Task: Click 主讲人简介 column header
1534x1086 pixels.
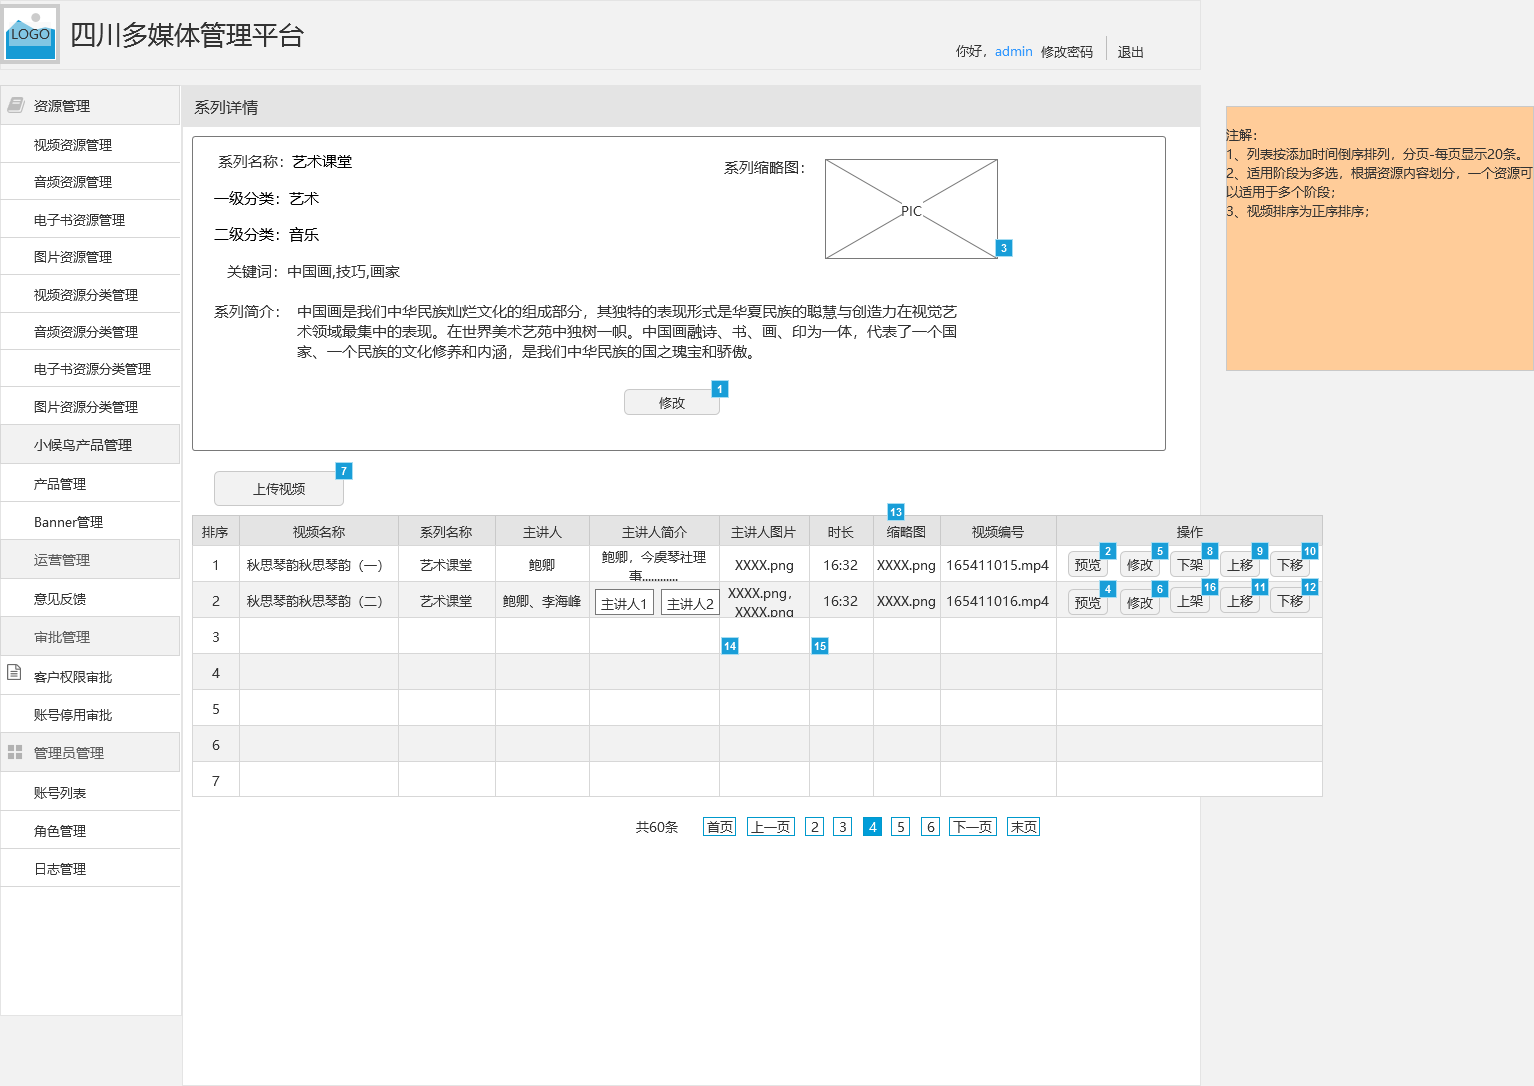Action: [654, 531]
